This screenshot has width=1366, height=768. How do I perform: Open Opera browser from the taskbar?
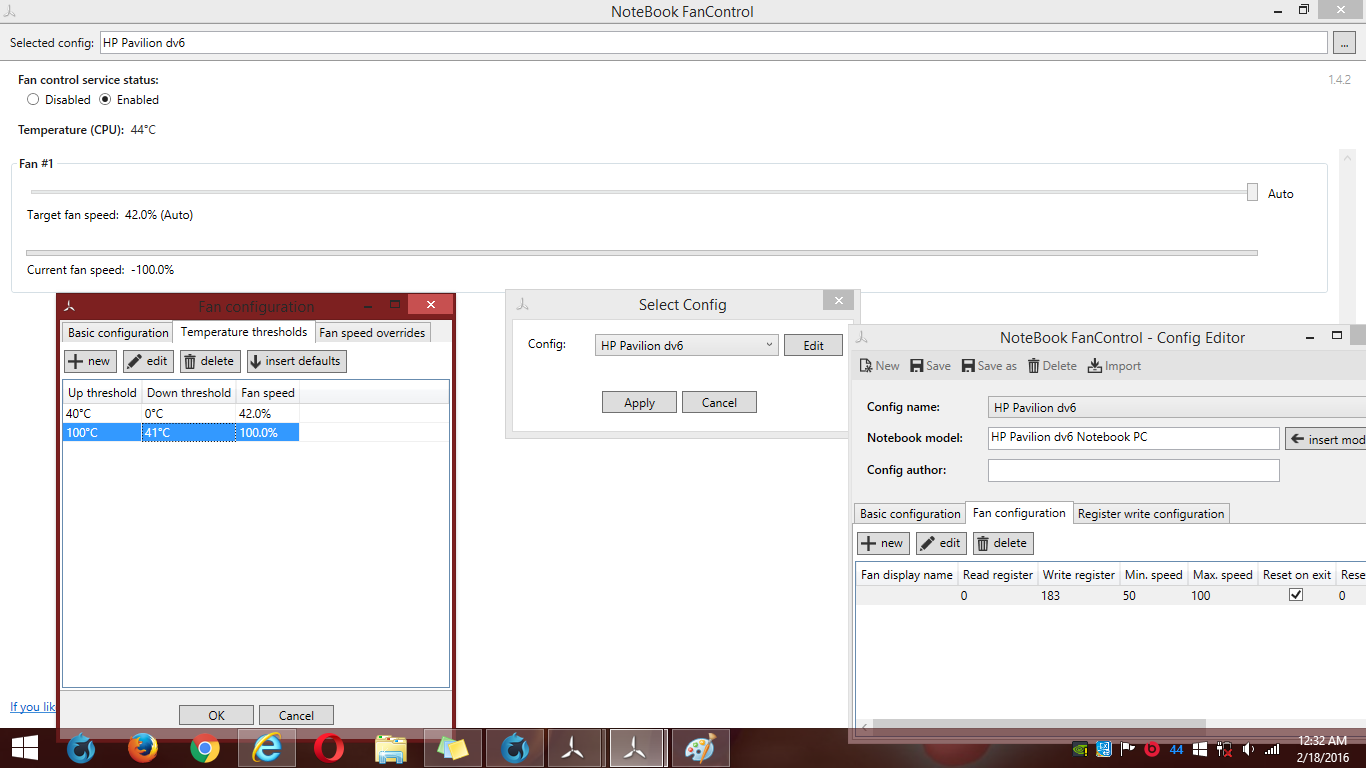[329, 748]
